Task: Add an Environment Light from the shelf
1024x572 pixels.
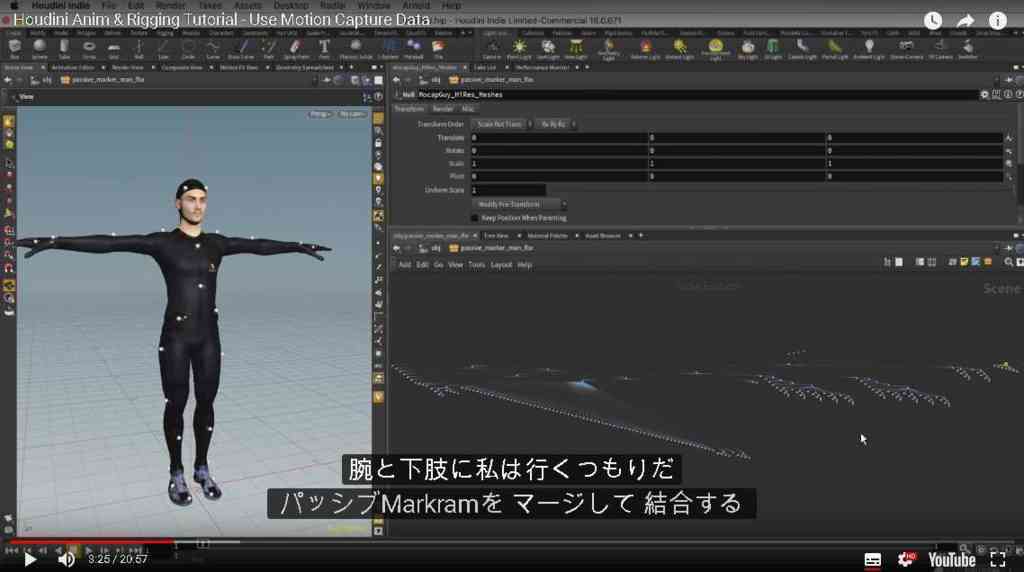Action: coord(716,49)
